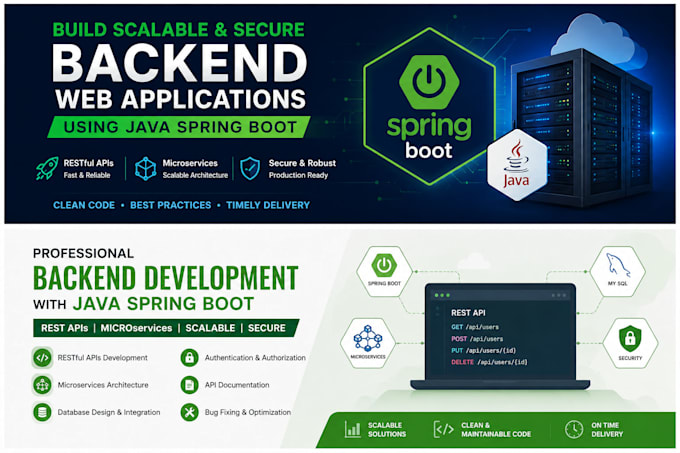680x453 pixels.
Task: Click the network icon beside Microservices Architecture
Action: 42,385
